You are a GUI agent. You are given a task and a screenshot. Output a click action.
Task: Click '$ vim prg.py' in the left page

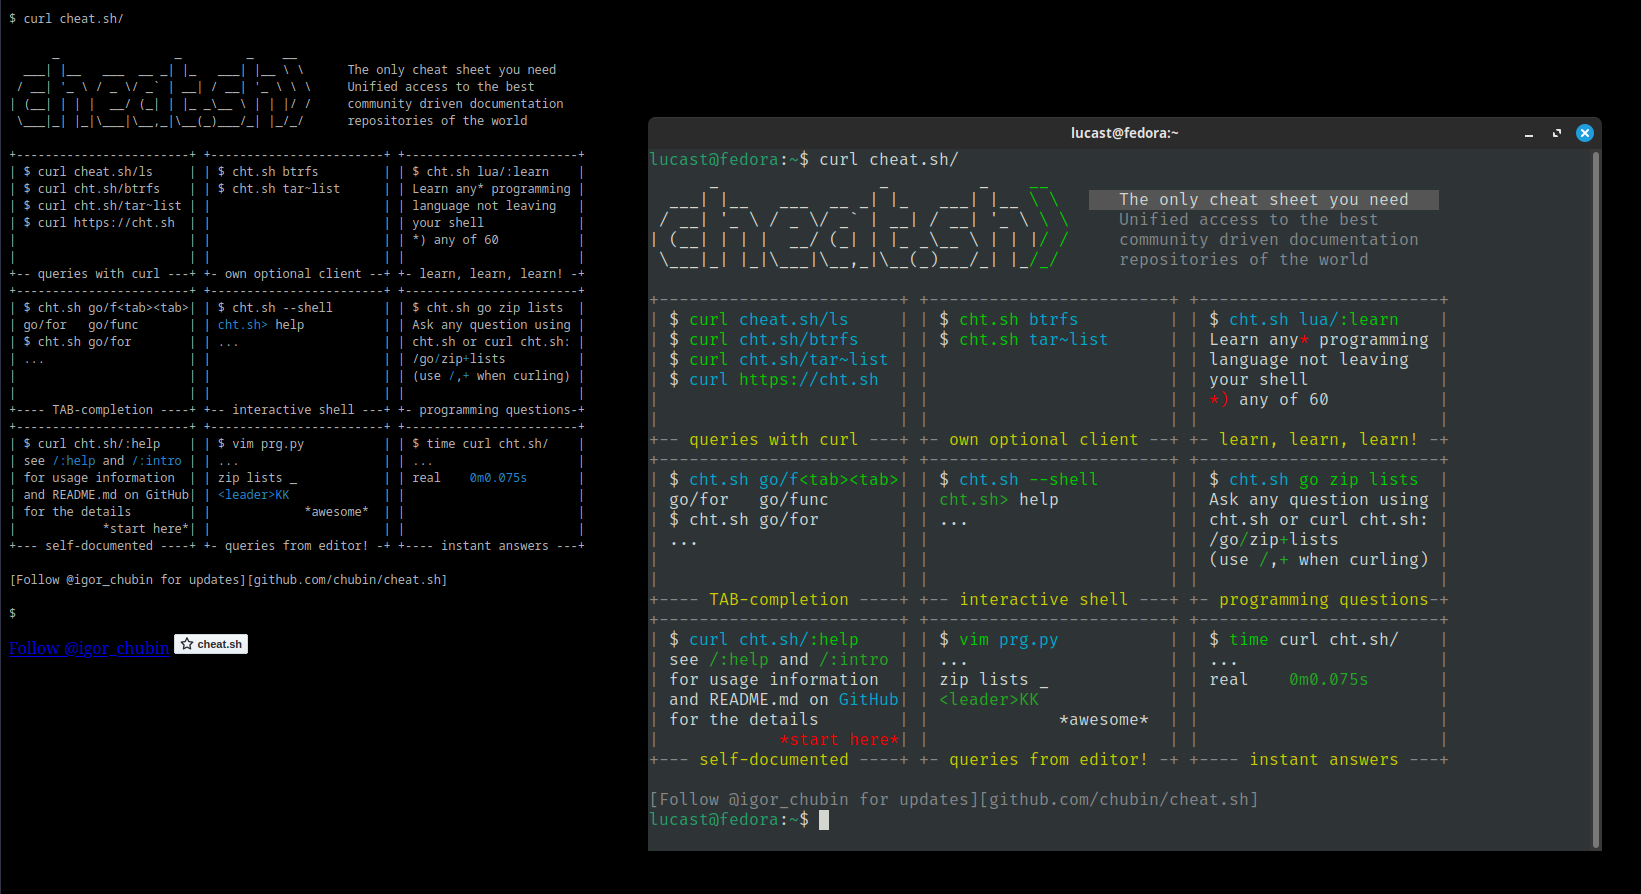click(x=261, y=444)
